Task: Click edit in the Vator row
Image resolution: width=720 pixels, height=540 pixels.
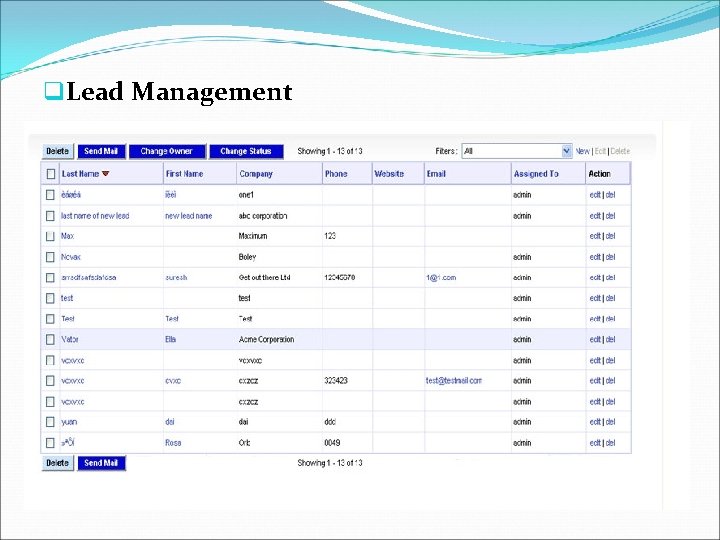Action: 595,339
